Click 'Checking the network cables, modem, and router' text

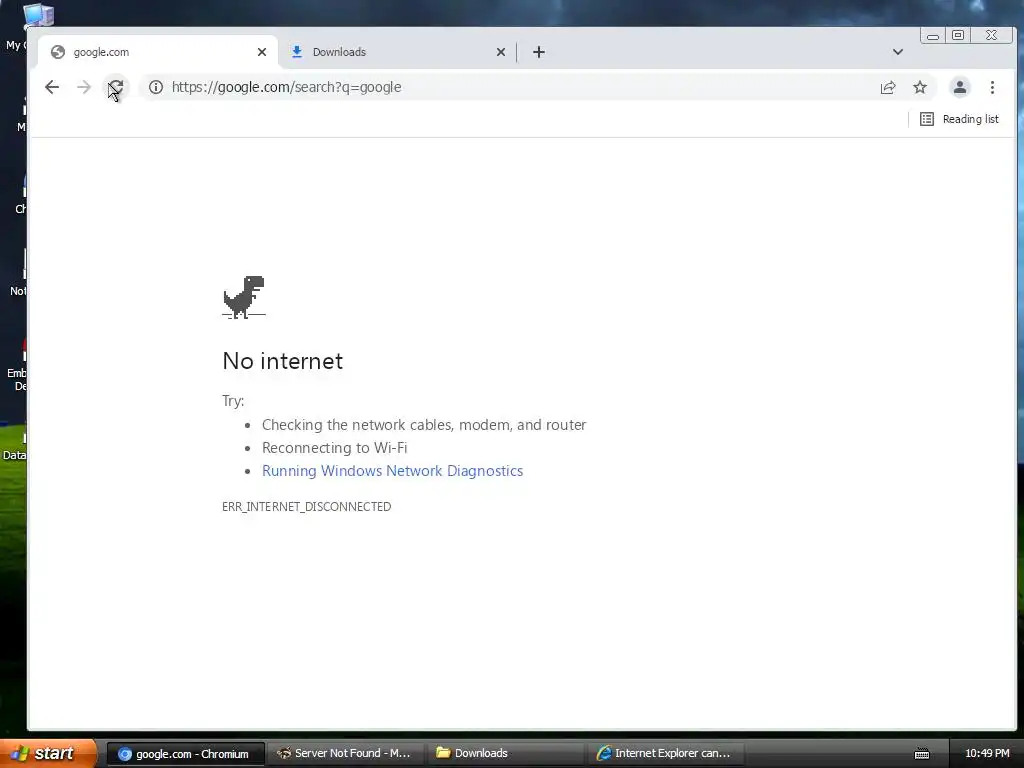pyautogui.click(x=424, y=425)
